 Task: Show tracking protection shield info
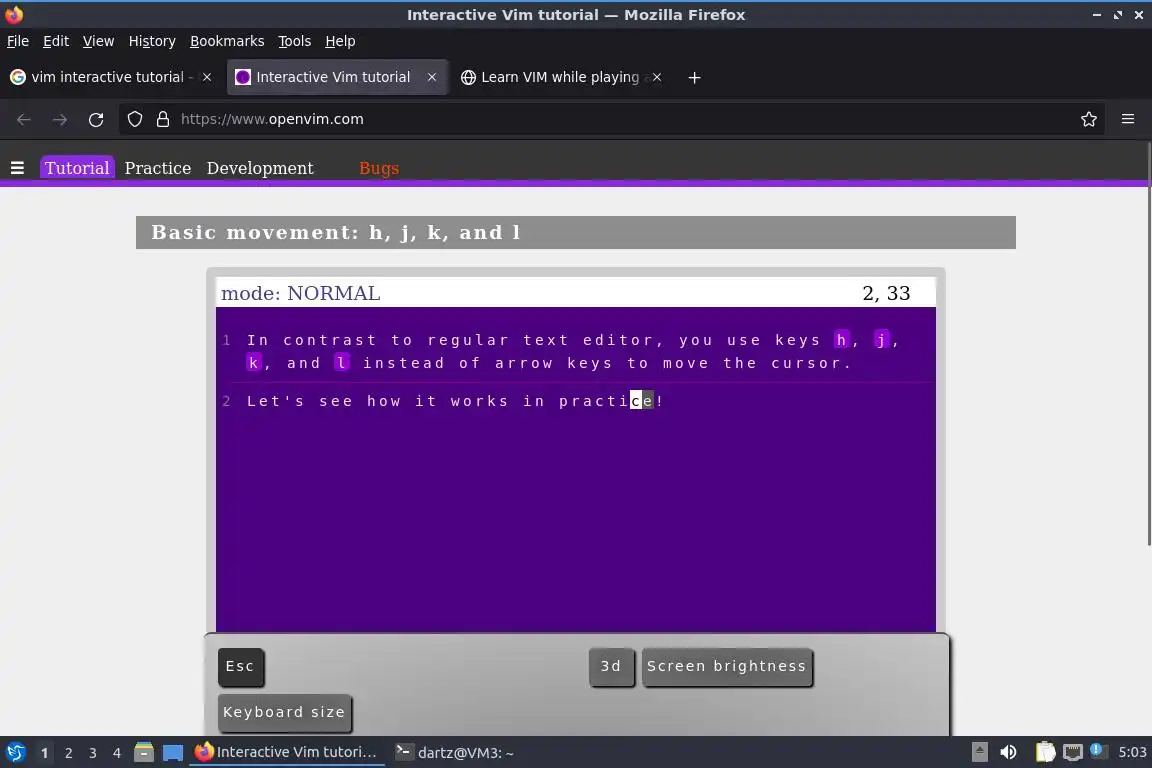tap(134, 119)
